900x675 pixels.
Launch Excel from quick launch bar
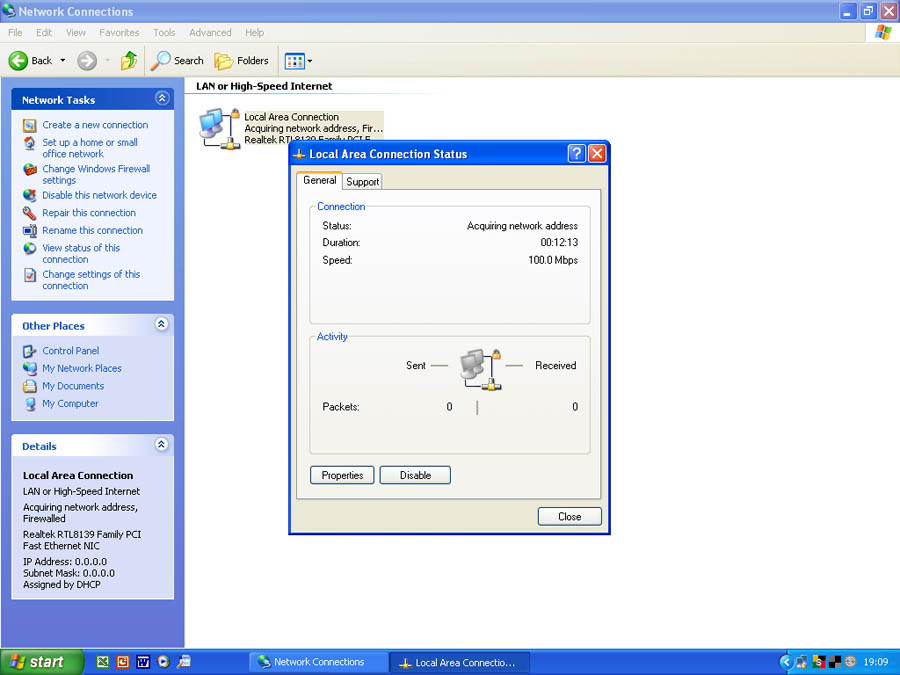[102, 662]
